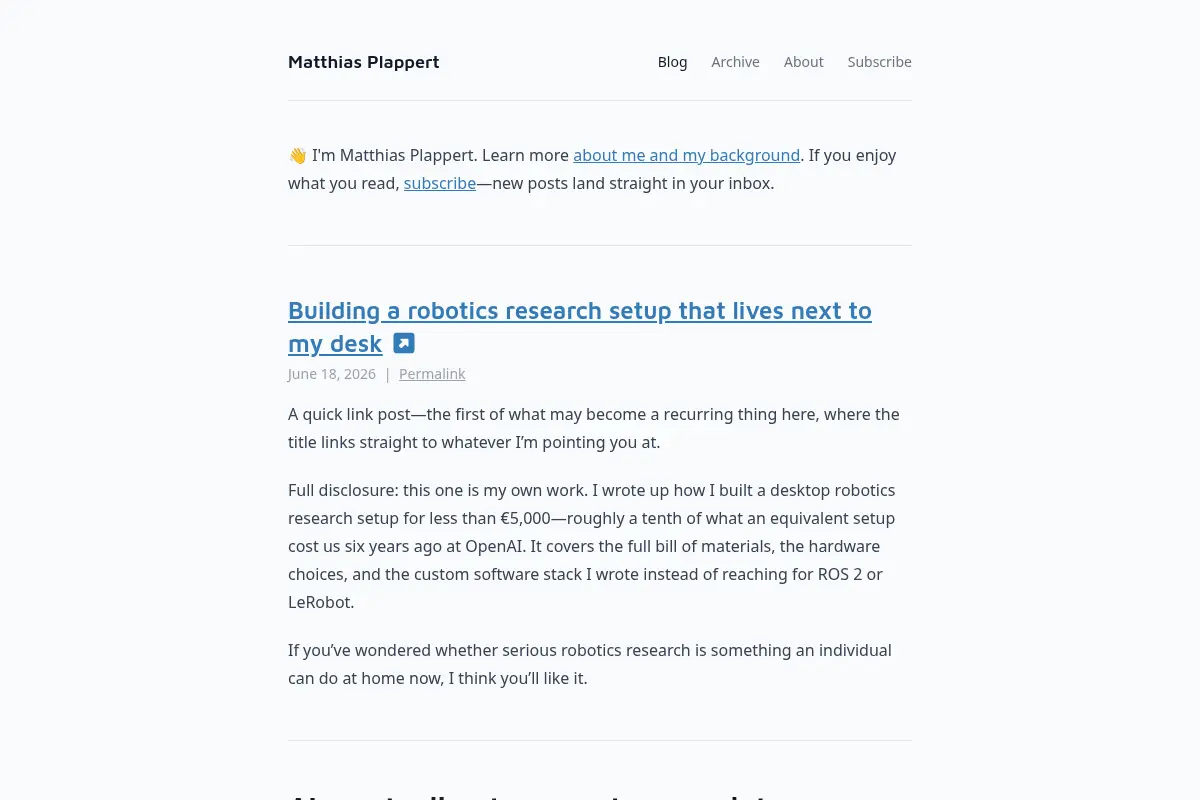Open the external link arrow icon beside the post title
The width and height of the screenshot is (1200, 800).
tap(404, 343)
